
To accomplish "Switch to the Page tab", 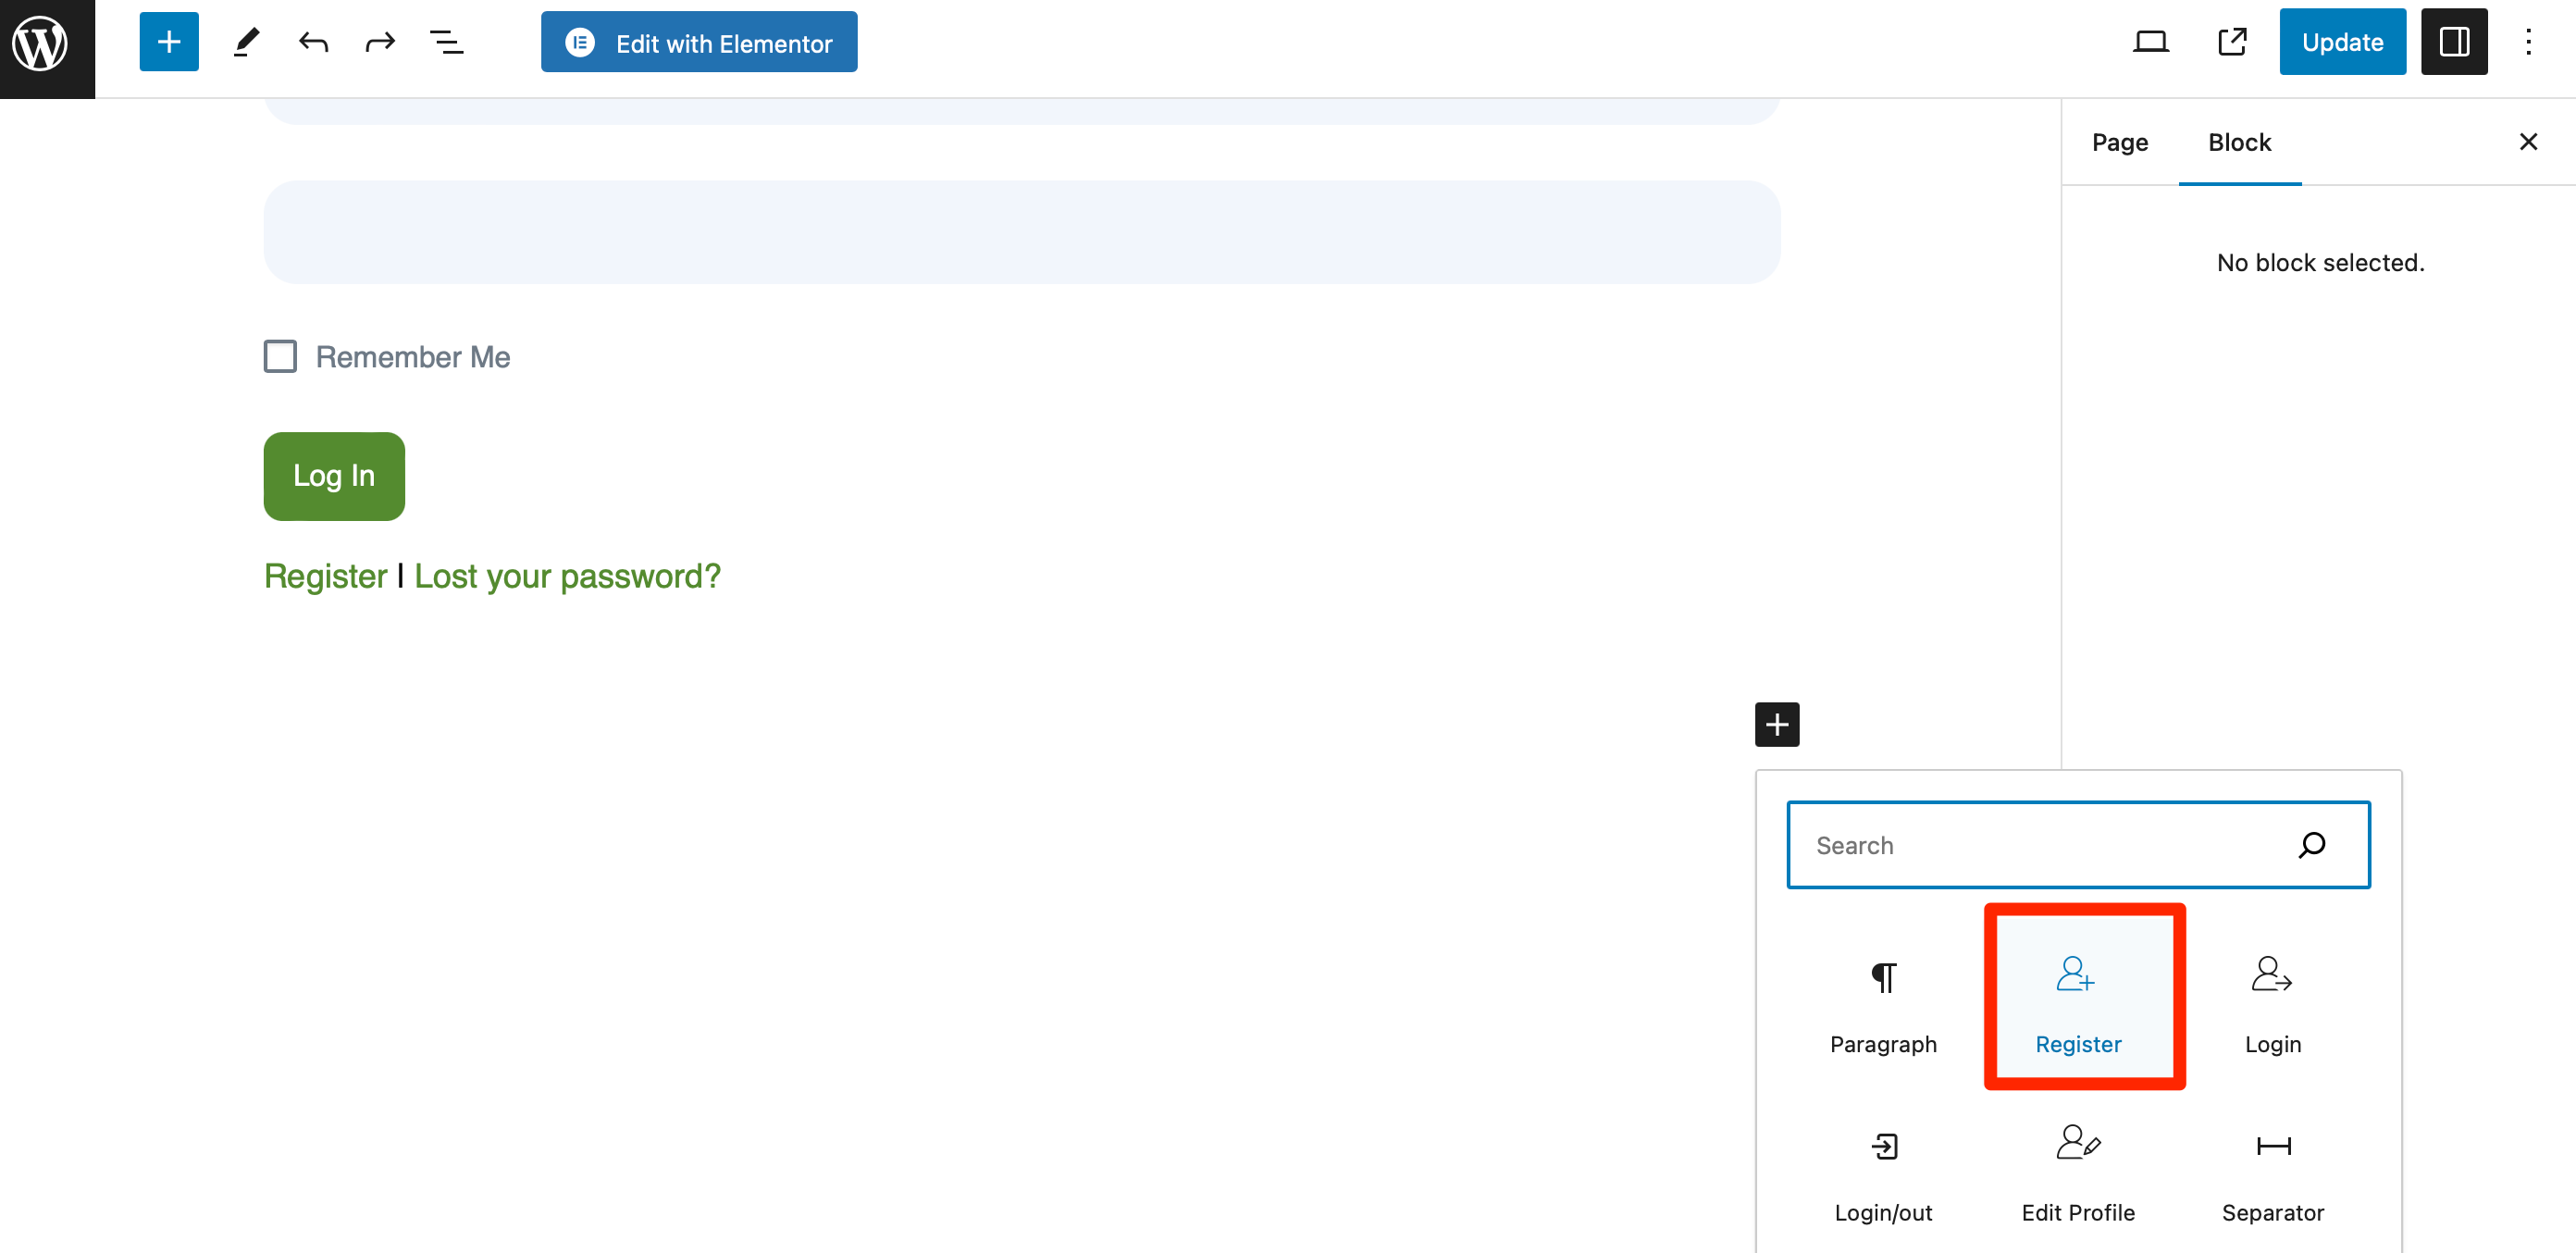I will 2119,142.
